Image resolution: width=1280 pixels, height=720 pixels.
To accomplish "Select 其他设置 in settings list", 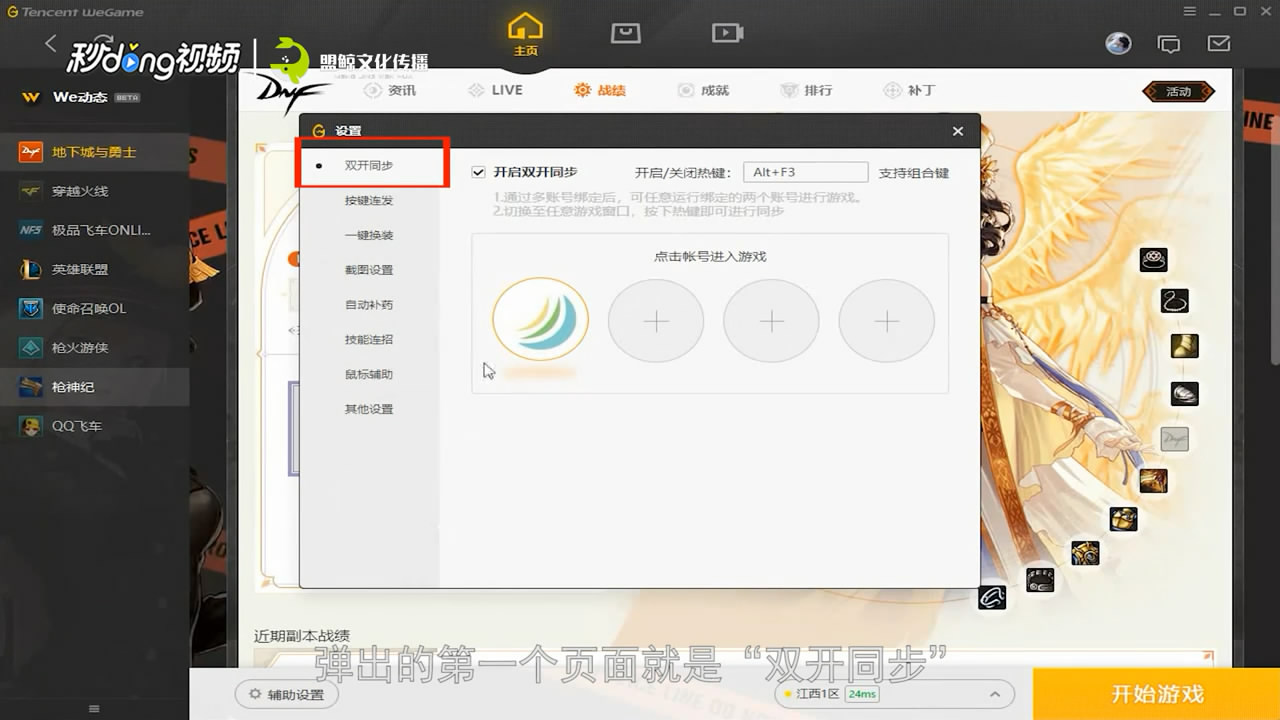I will pos(369,409).
